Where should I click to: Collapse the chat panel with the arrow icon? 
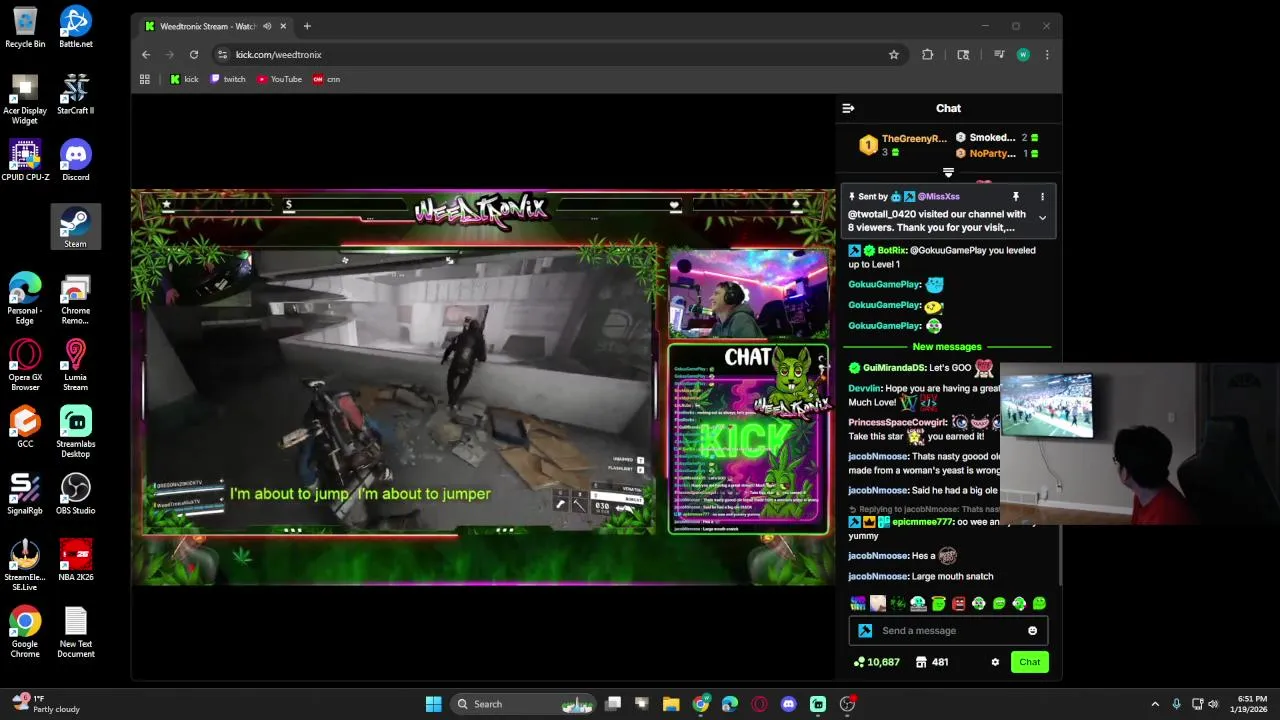point(848,108)
